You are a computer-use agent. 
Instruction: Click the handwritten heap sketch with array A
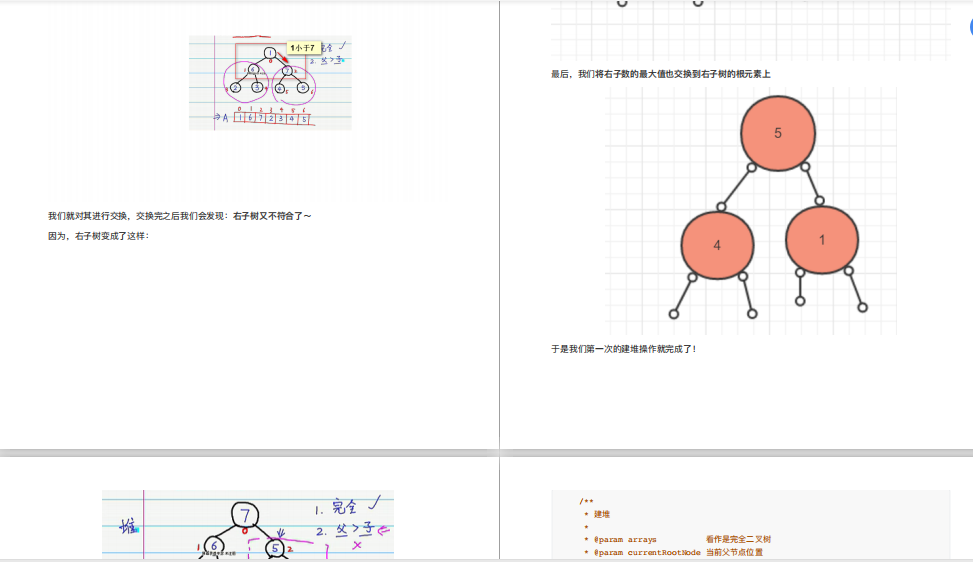(x=270, y=83)
